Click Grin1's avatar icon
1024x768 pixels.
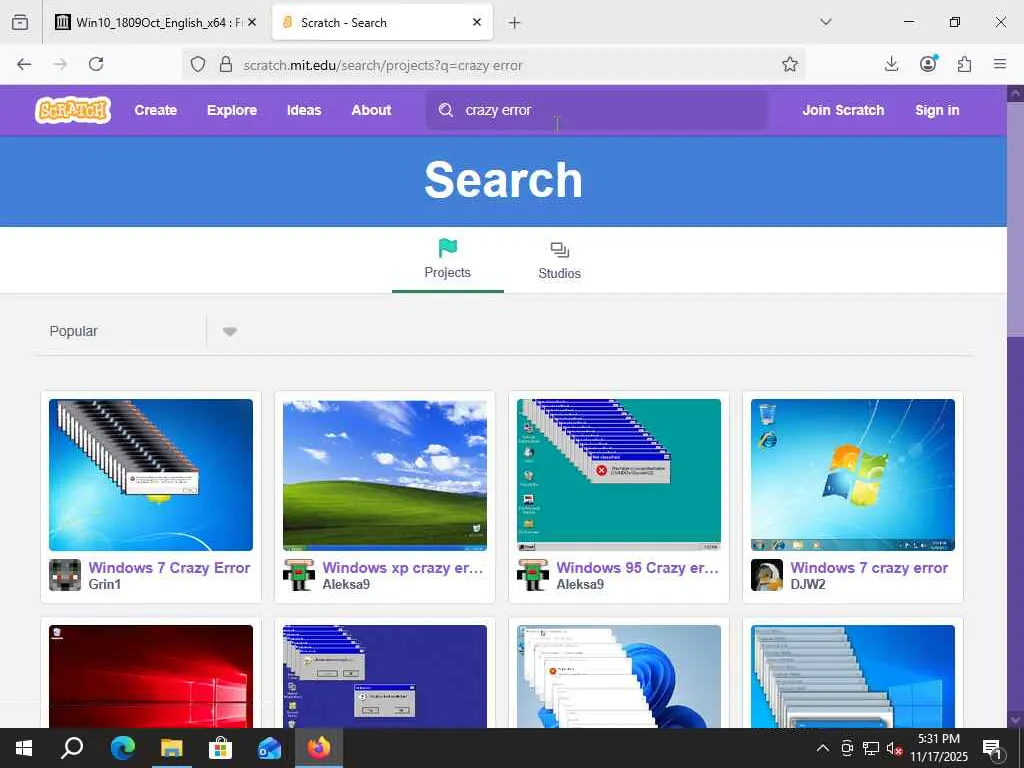(65, 575)
